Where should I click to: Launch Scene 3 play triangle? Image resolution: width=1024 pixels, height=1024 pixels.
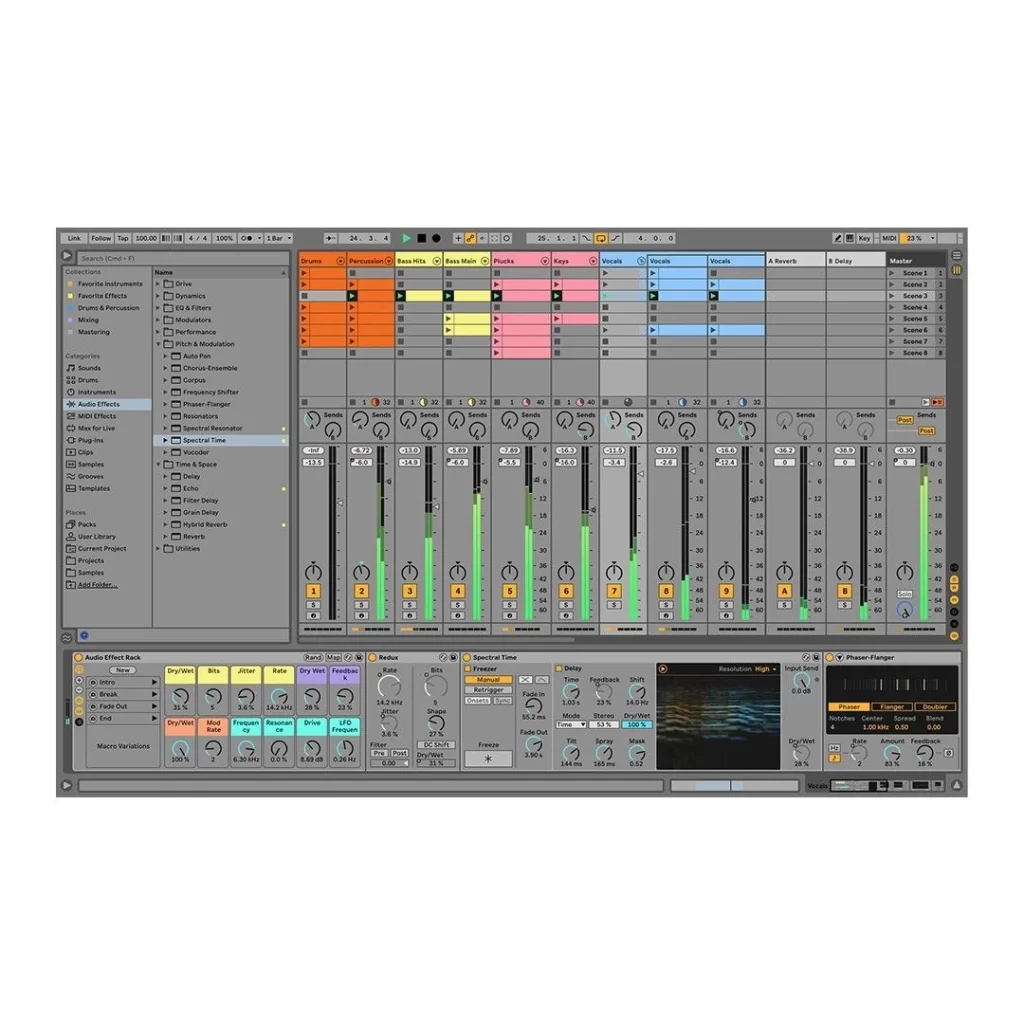click(892, 296)
